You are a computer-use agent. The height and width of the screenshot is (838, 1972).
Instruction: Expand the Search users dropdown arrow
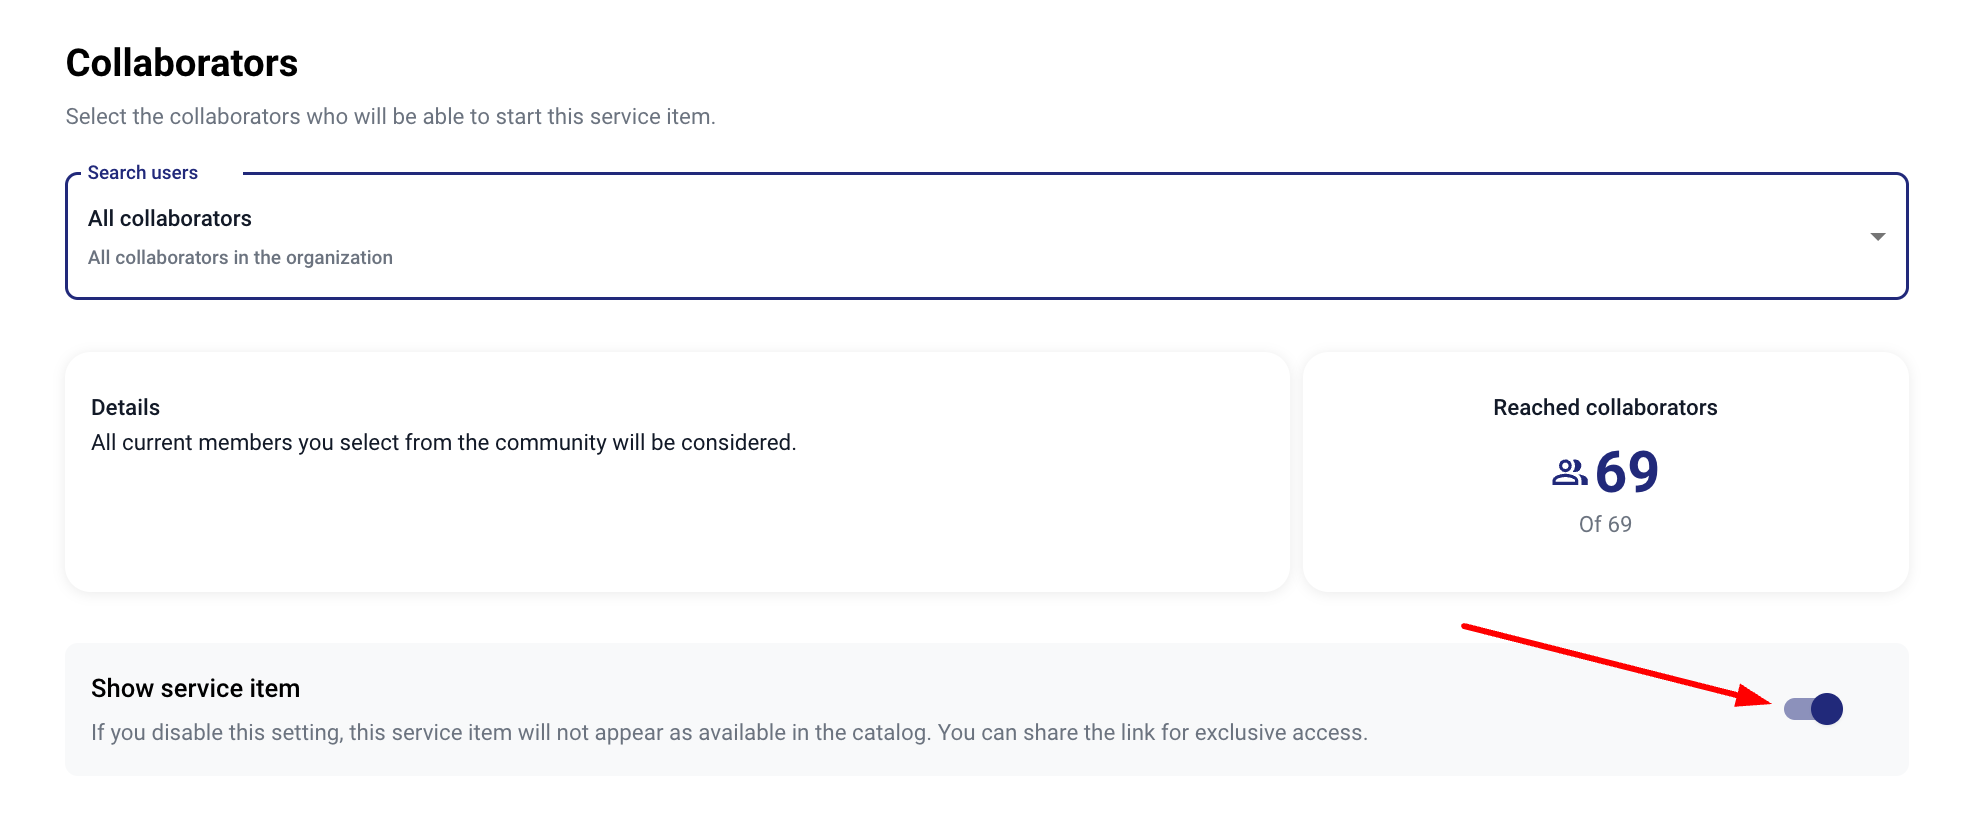pyautogui.click(x=1877, y=237)
